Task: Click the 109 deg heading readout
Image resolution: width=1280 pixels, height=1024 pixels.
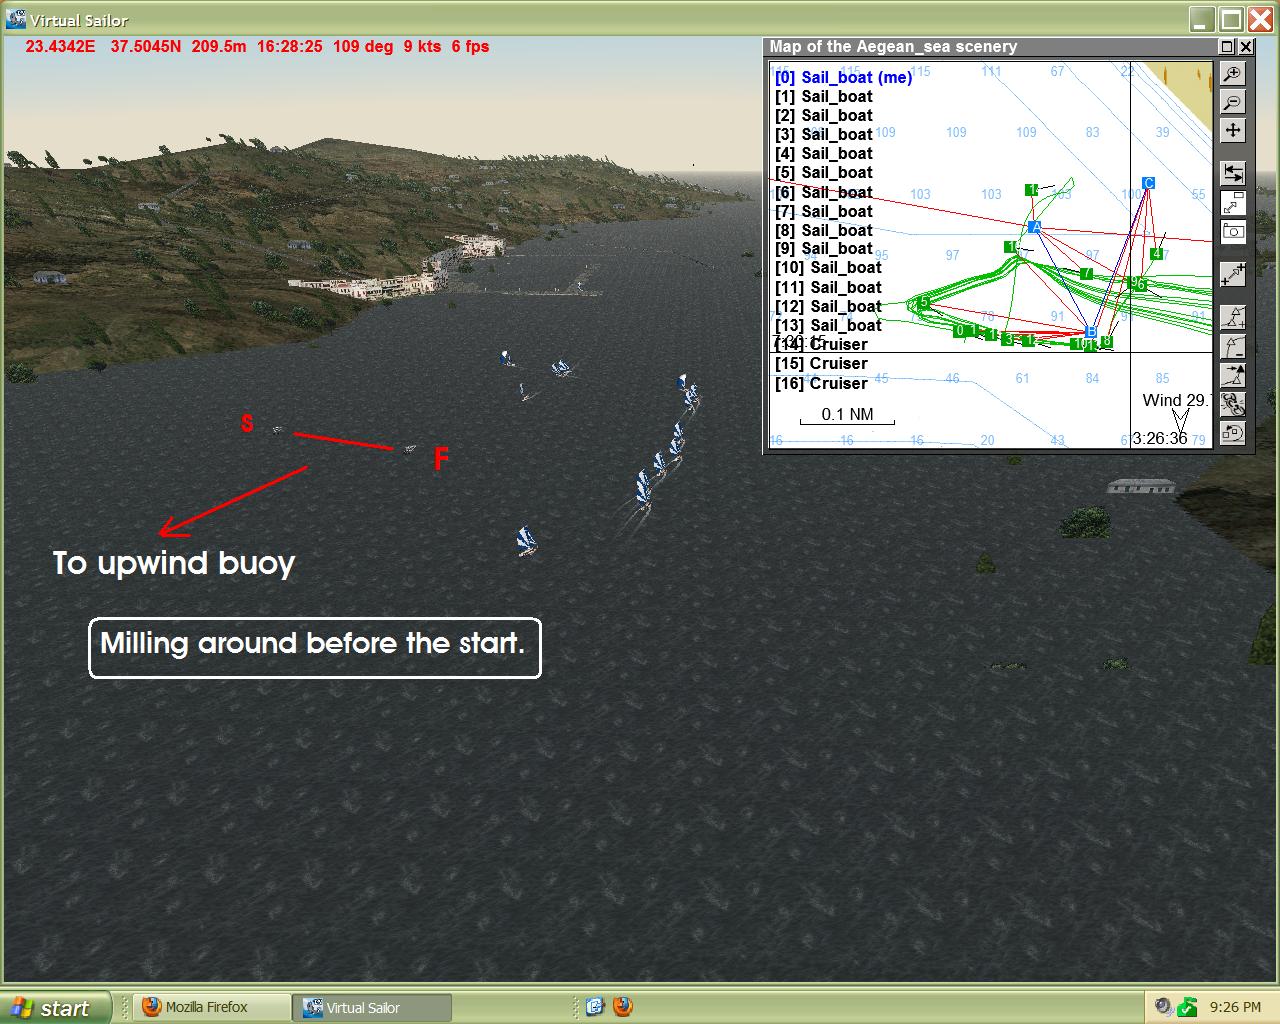Action: click(363, 46)
